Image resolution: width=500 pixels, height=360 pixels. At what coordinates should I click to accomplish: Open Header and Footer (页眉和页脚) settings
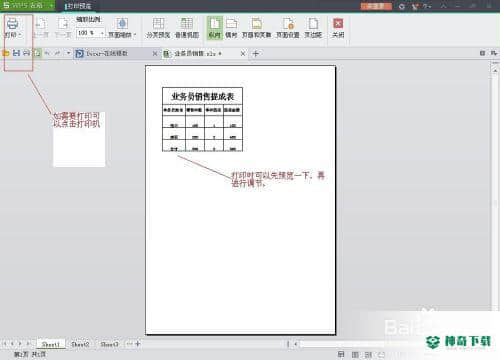[x=256, y=28]
